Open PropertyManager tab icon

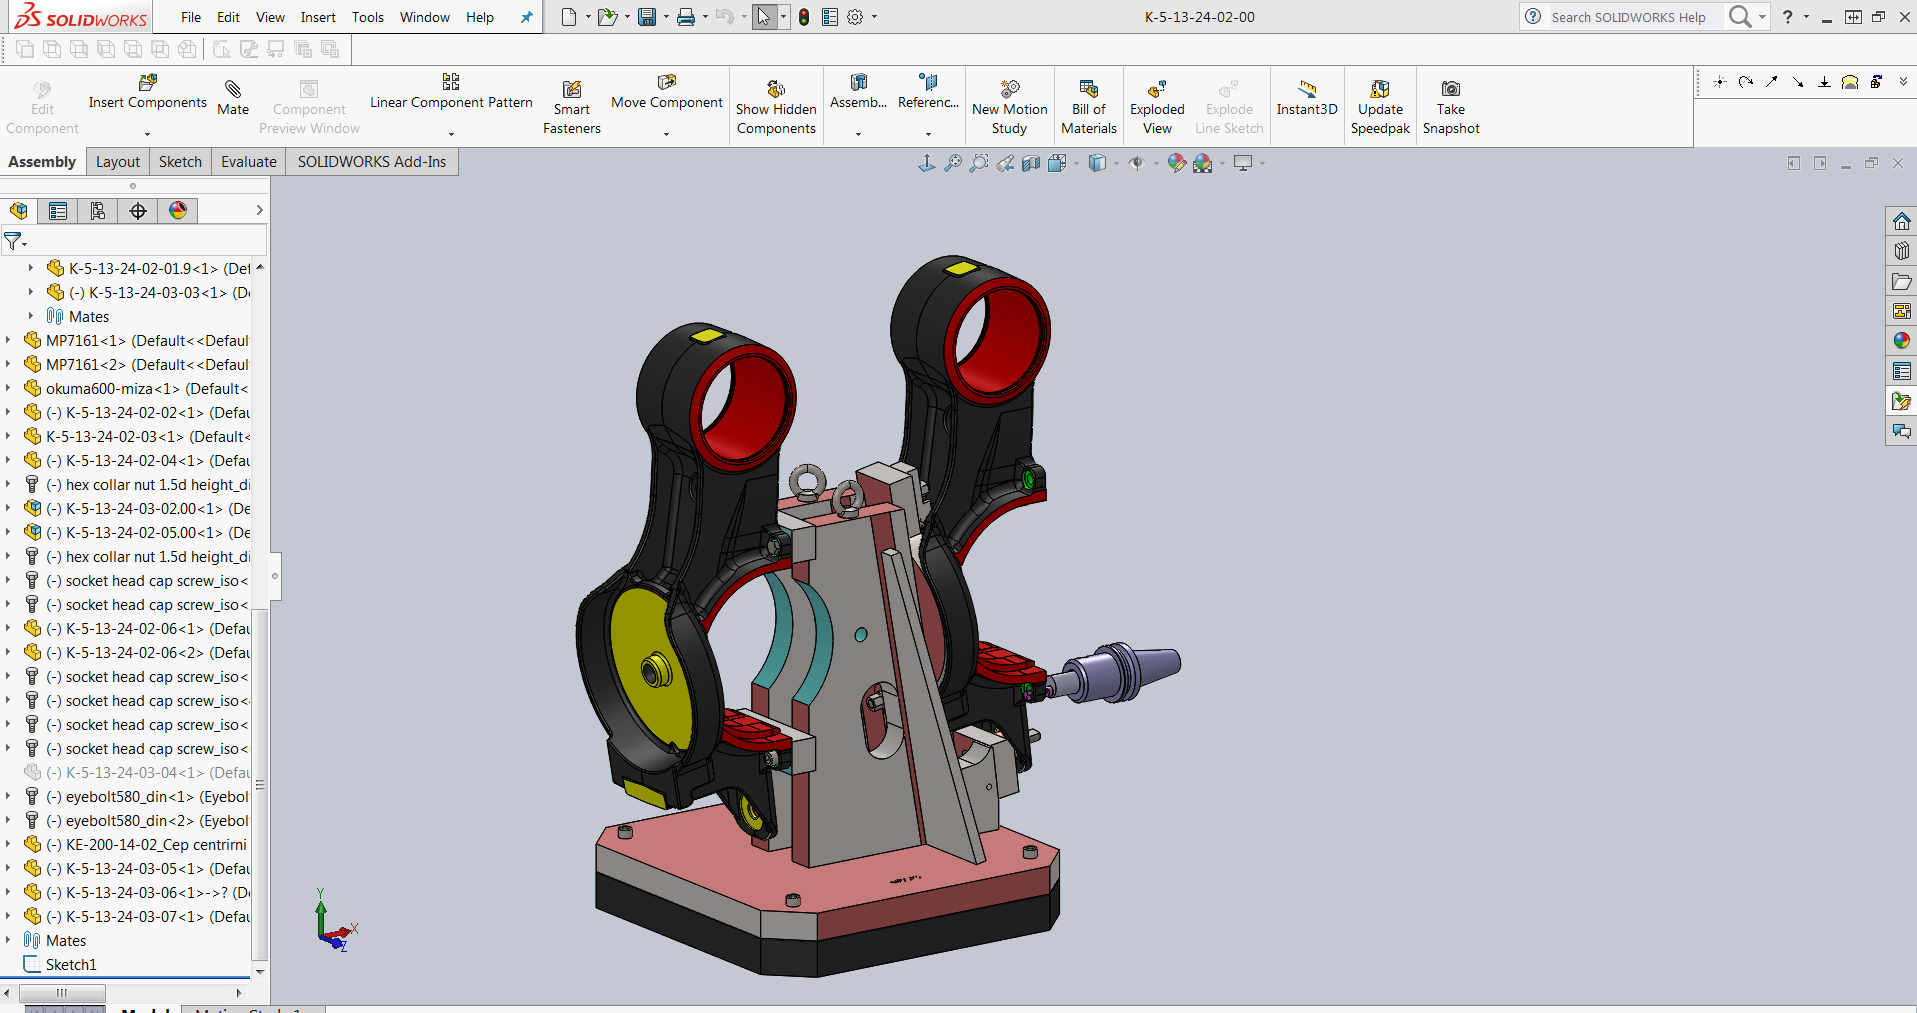click(58, 211)
